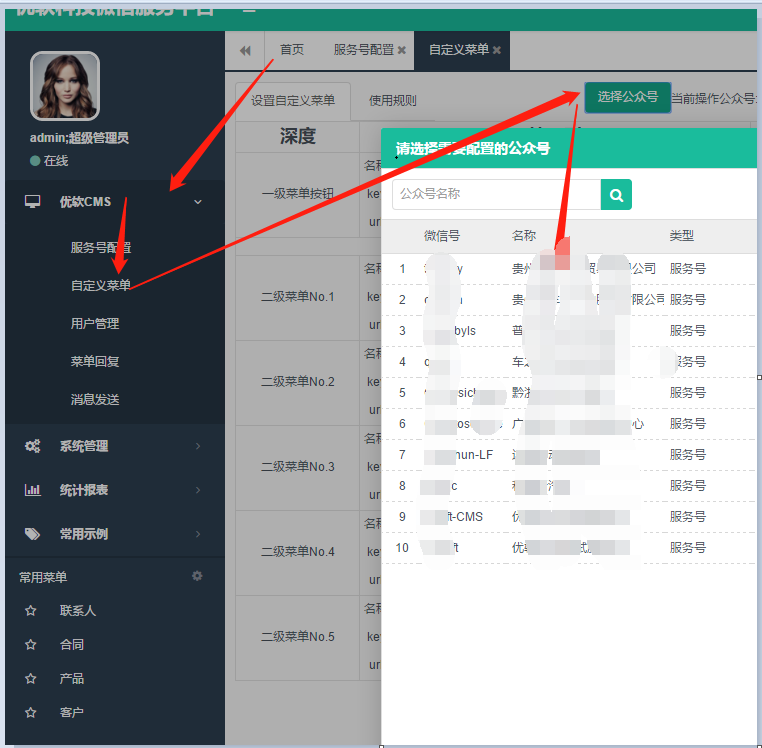The width and height of the screenshot is (762, 748).
Task: Click the 微信号 column header
Action: tap(442, 236)
